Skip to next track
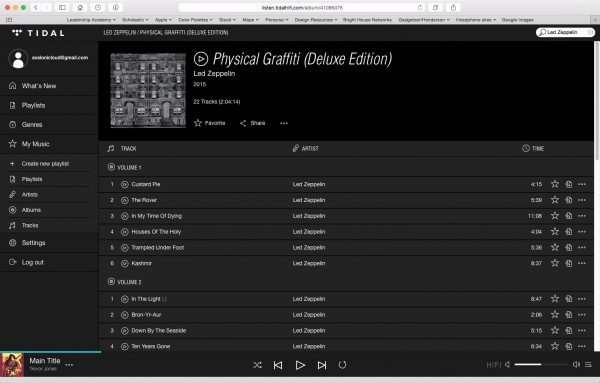Screen dimensions: 600x383 pos(322,365)
